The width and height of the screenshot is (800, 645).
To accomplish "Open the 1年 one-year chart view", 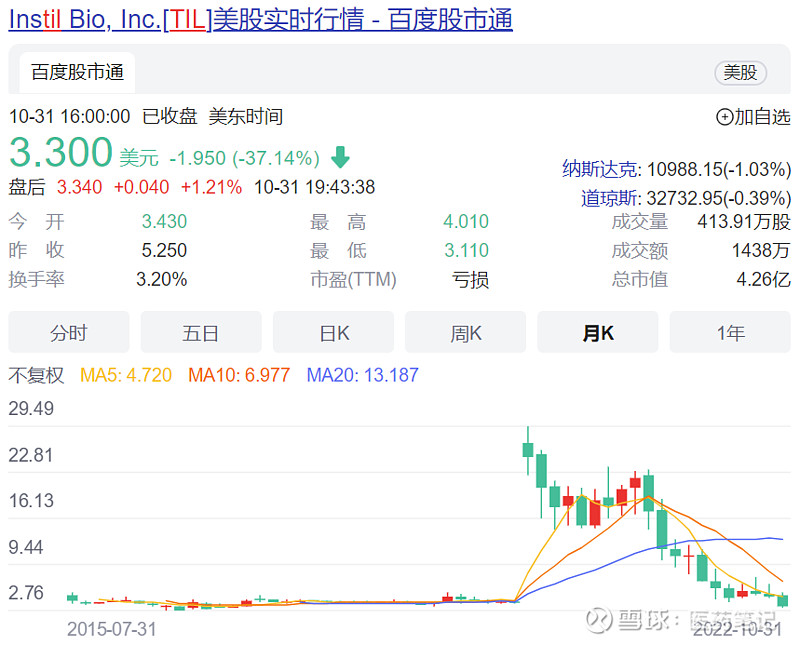I will pyautogui.click(x=730, y=332).
